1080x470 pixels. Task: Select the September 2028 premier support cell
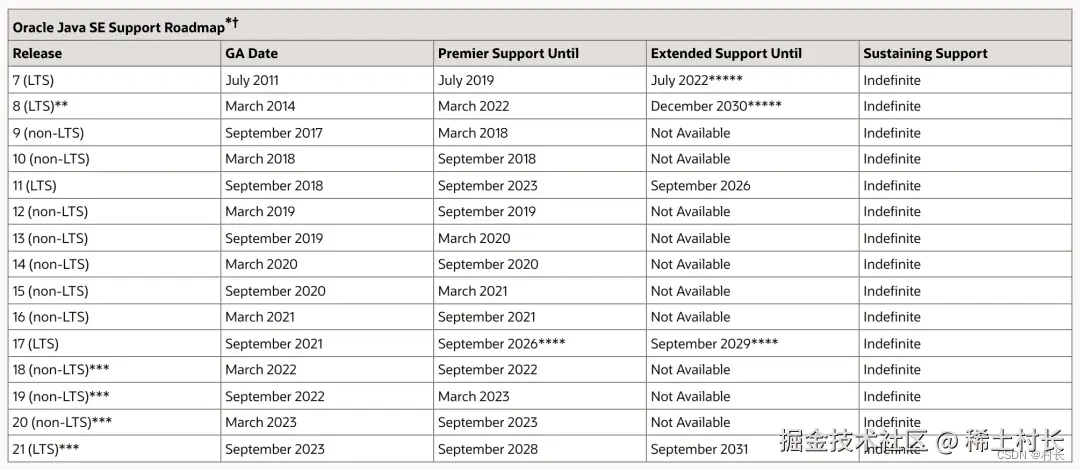coord(487,449)
